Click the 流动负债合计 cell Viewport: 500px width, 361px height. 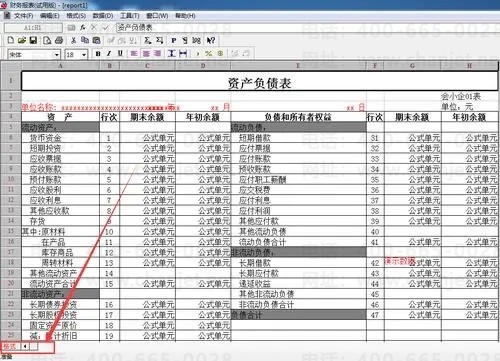point(299,242)
